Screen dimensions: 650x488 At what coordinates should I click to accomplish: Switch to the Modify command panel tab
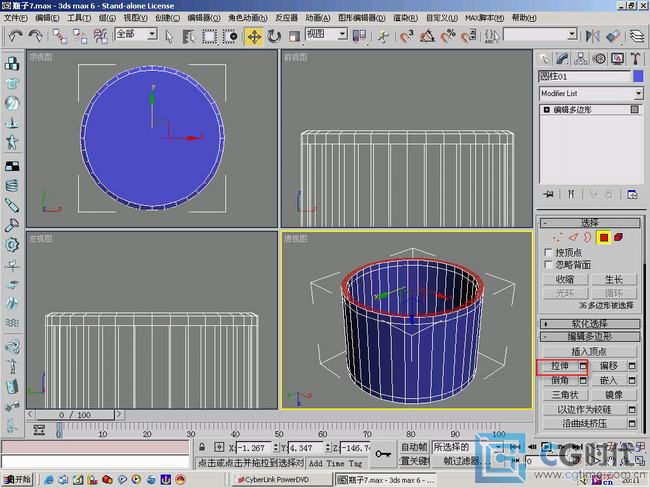563,59
